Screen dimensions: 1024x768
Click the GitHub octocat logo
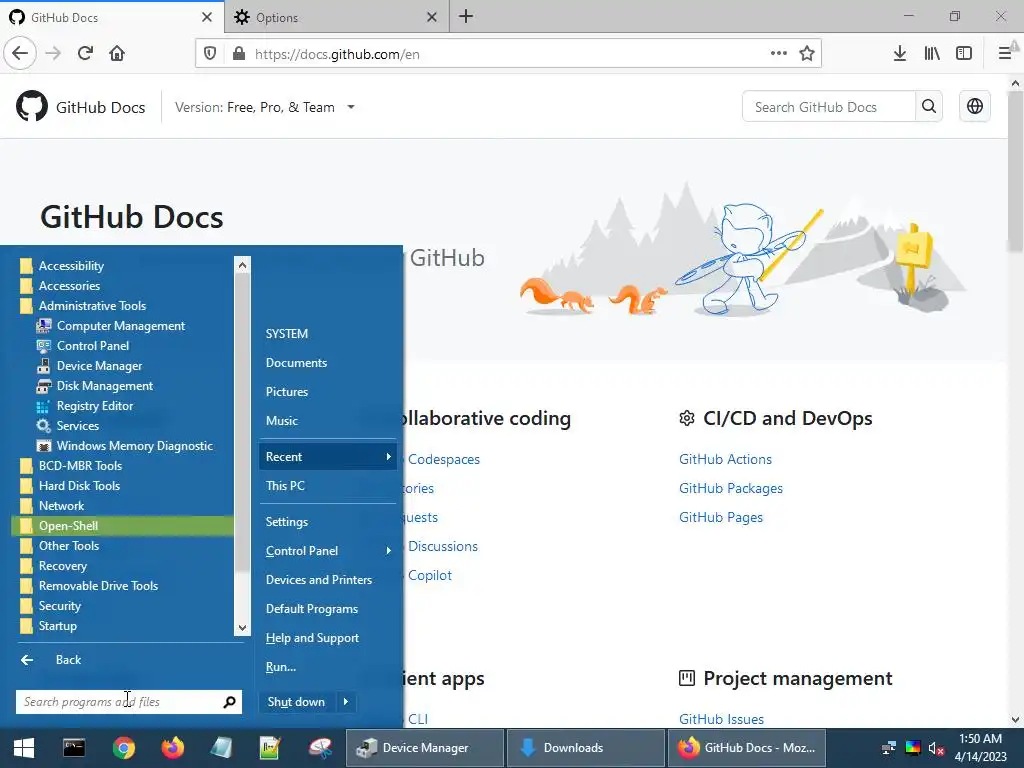click(31, 106)
